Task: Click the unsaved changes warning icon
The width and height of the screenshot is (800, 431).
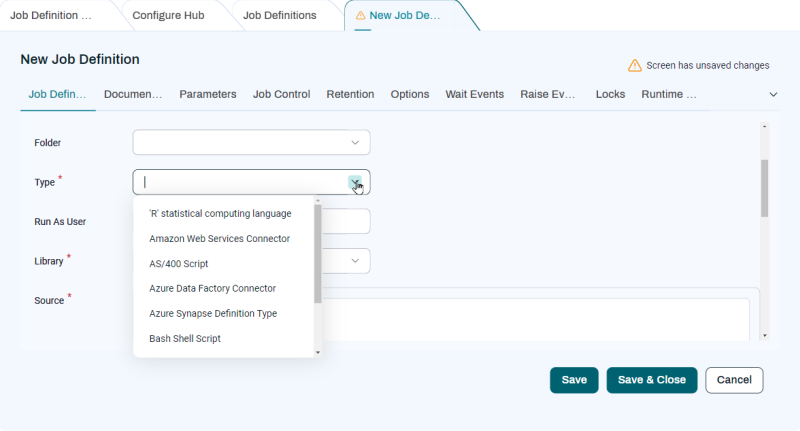Action: pos(634,65)
